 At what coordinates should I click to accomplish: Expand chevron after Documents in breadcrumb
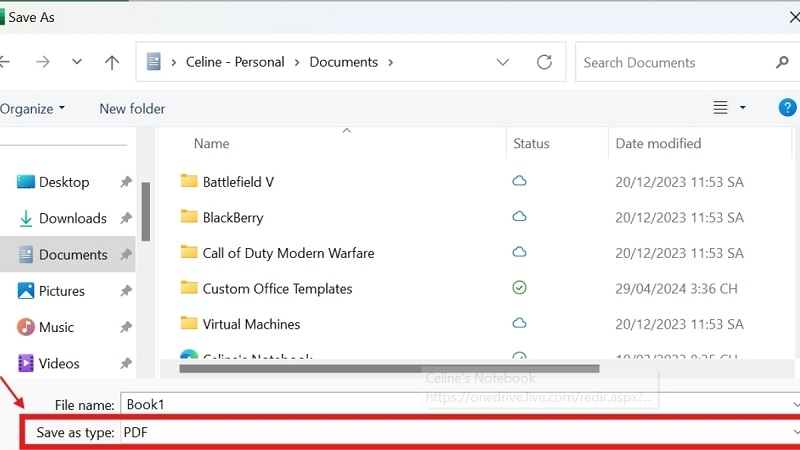tap(391, 62)
